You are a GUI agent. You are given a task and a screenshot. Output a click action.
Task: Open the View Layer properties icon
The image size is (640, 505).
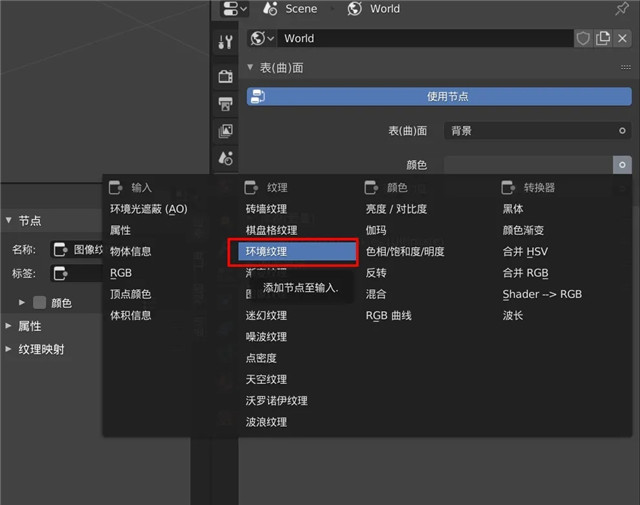[x=225, y=131]
